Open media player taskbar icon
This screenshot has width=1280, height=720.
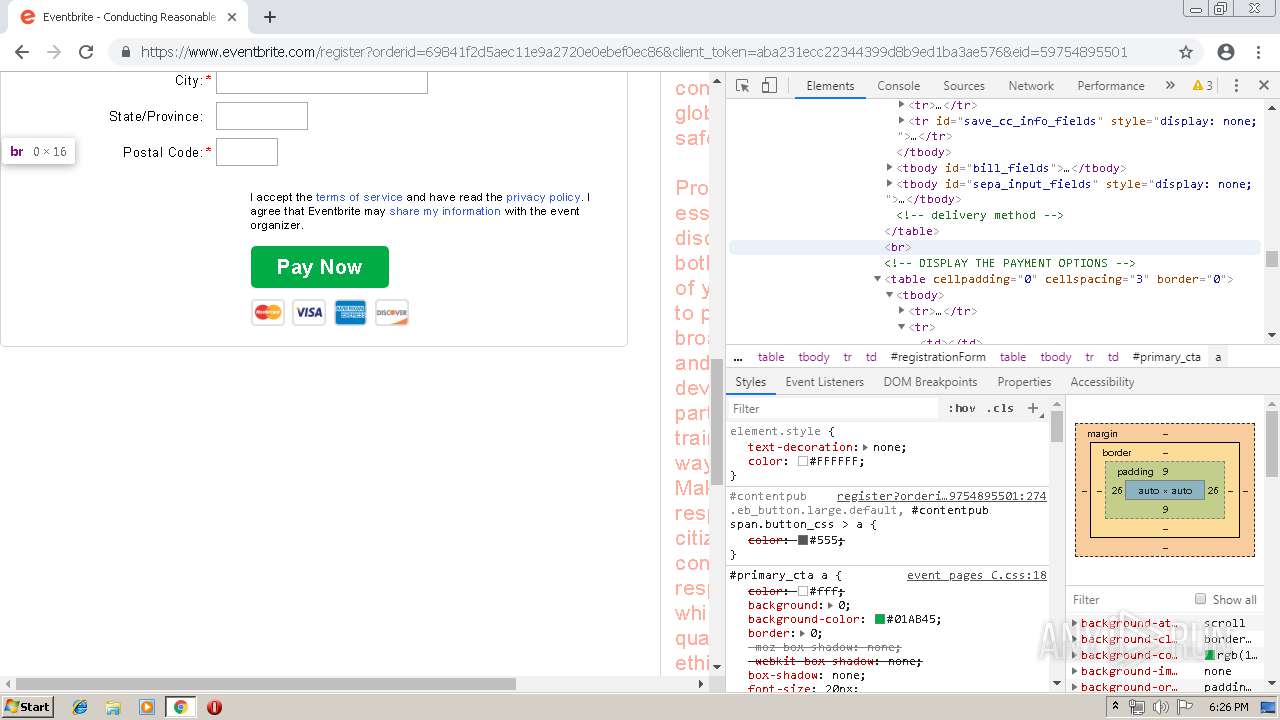tap(147, 707)
